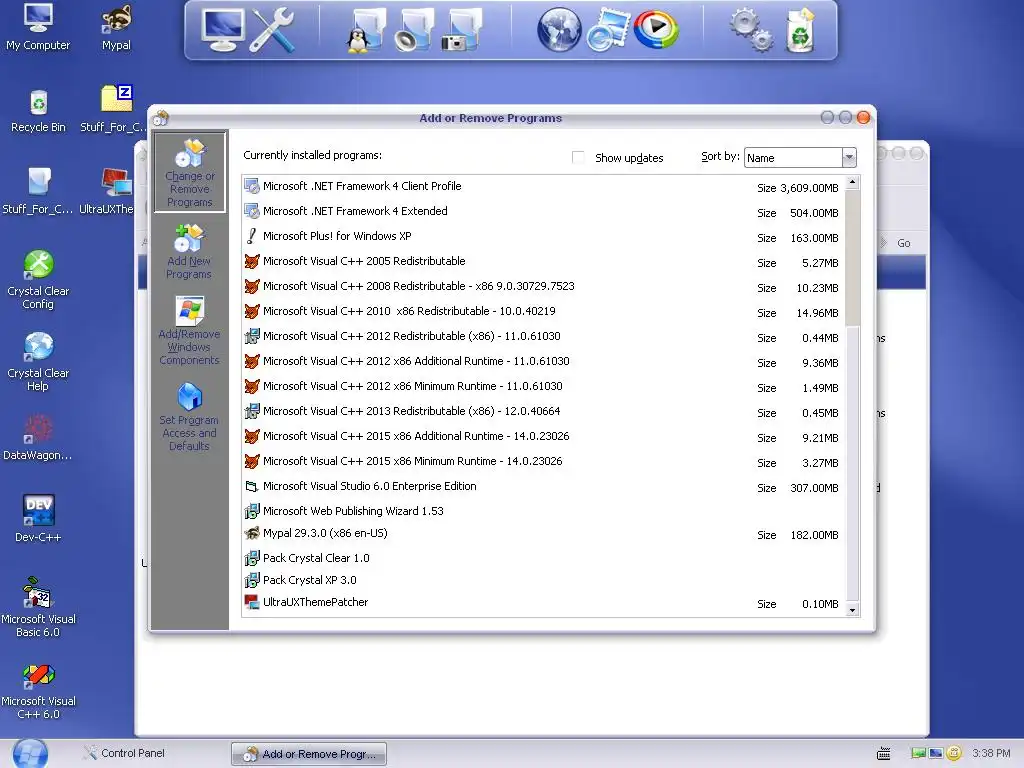Open Crystal Clear Help shortcut
Screen dimensions: 1024x768
click(x=38, y=361)
